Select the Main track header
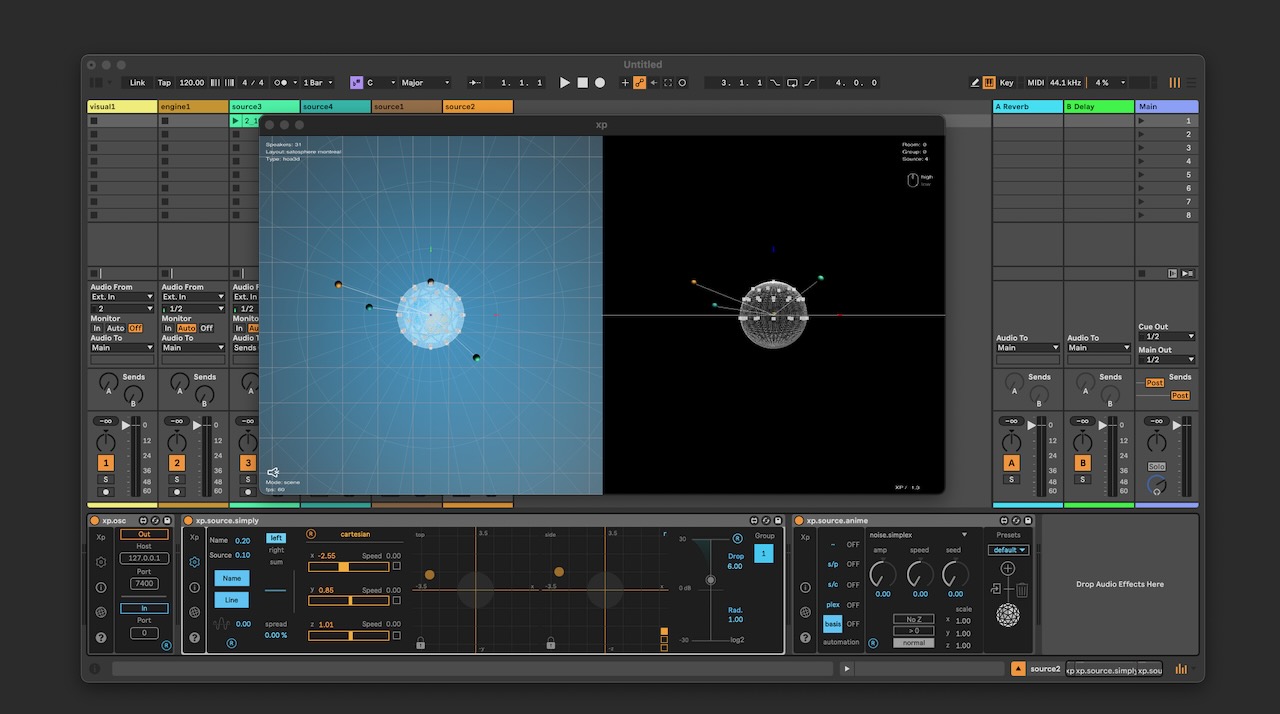The image size is (1280, 714). [1167, 107]
